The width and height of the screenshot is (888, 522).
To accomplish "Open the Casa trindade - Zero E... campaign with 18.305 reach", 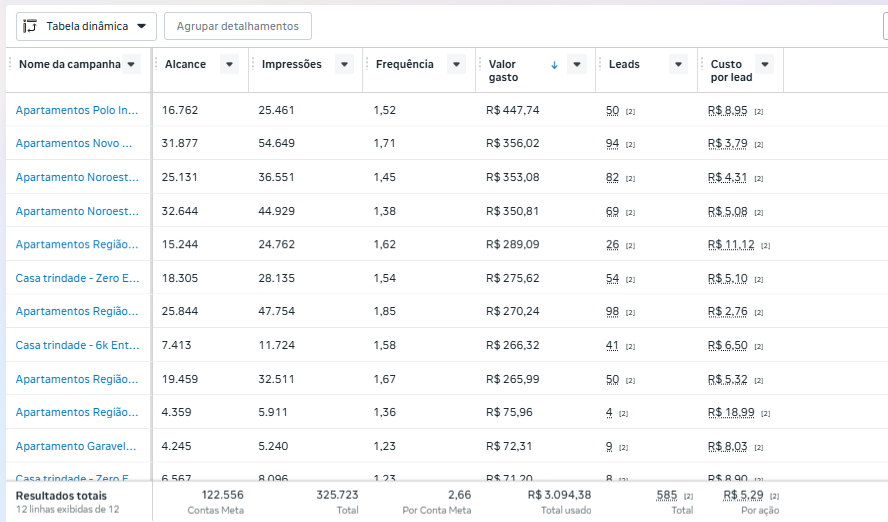I will [x=78, y=278].
